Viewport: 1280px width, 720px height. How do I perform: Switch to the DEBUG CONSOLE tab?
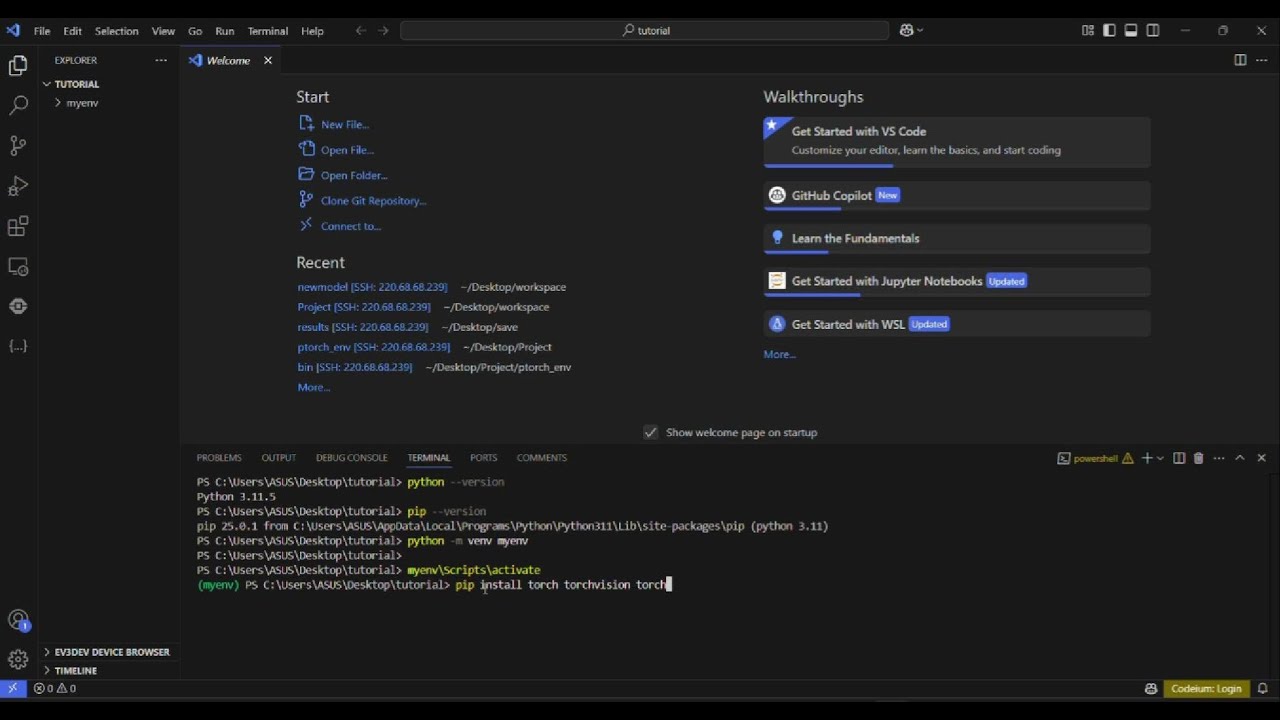pos(351,458)
